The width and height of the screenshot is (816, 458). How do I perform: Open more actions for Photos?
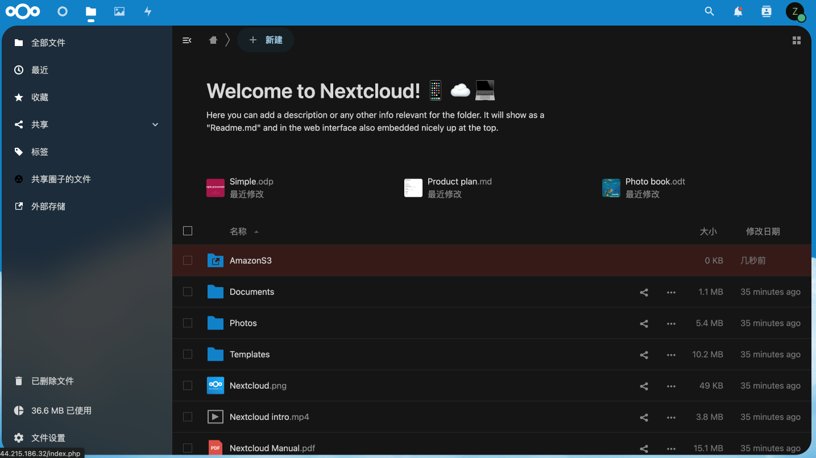pos(671,324)
